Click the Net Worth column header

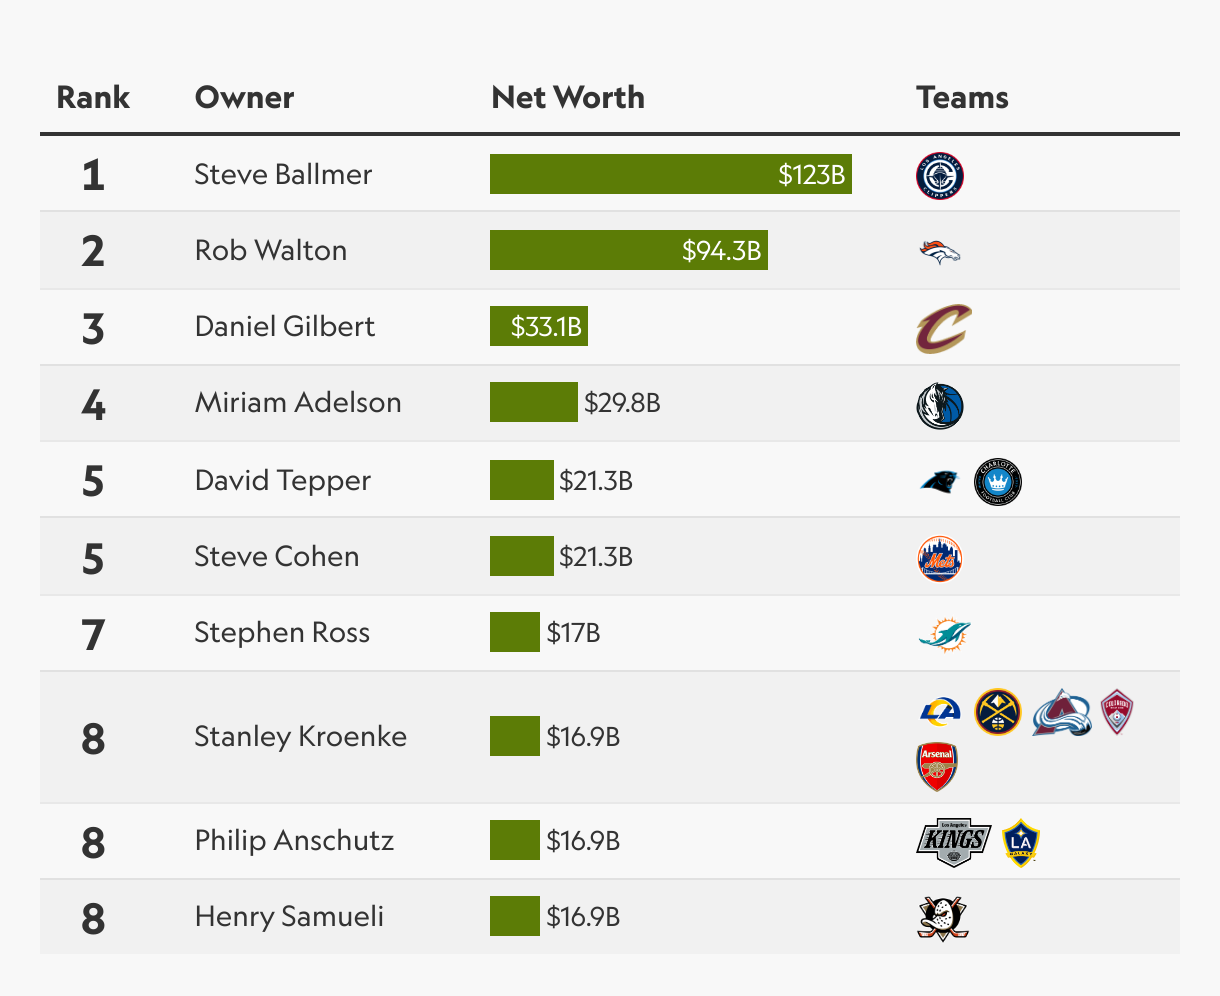(x=568, y=97)
